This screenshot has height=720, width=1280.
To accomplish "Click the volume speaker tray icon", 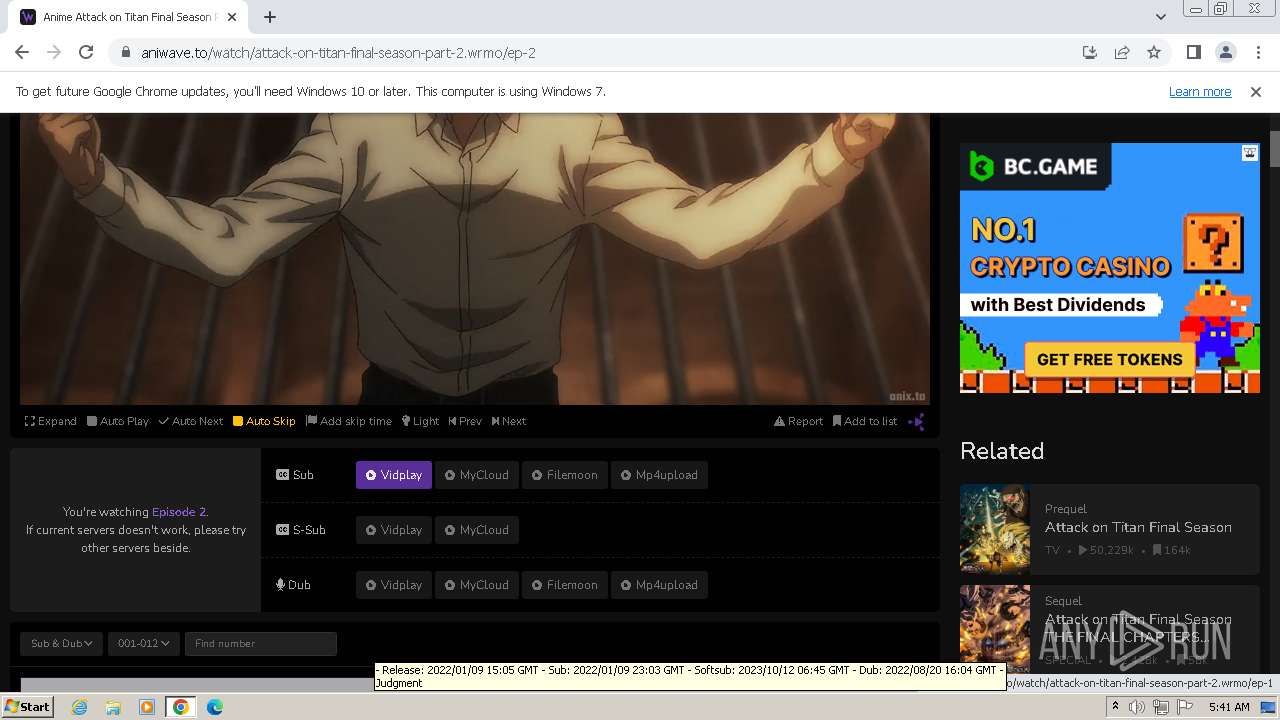I will click(x=1137, y=707).
